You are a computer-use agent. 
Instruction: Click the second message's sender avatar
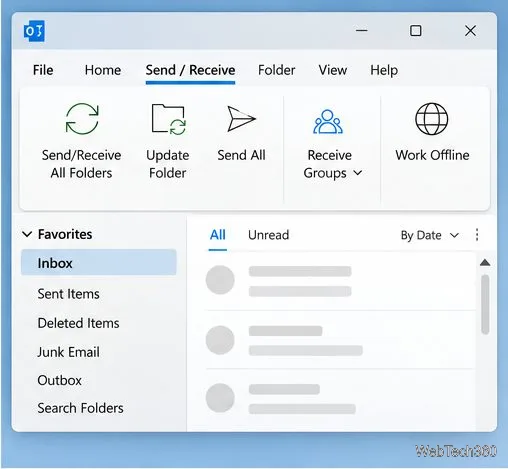(x=220, y=340)
